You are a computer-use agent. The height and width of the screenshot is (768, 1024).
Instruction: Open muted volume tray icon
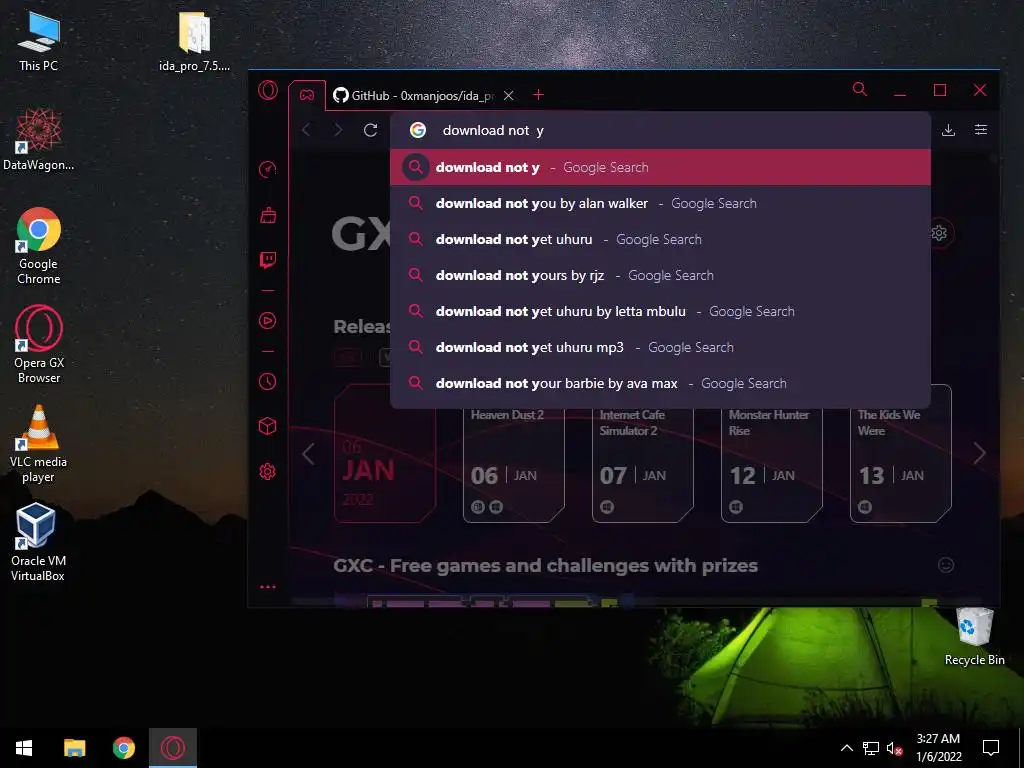tap(895, 748)
